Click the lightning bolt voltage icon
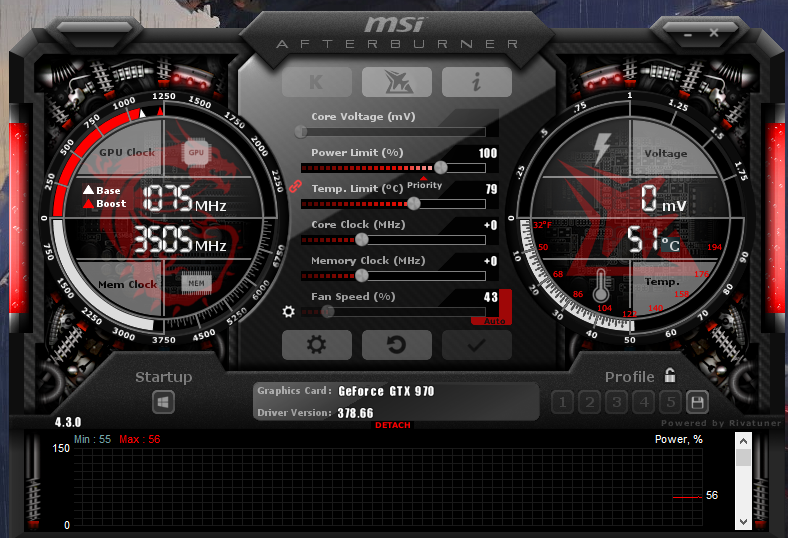The height and width of the screenshot is (538, 788). [x=602, y=149]
